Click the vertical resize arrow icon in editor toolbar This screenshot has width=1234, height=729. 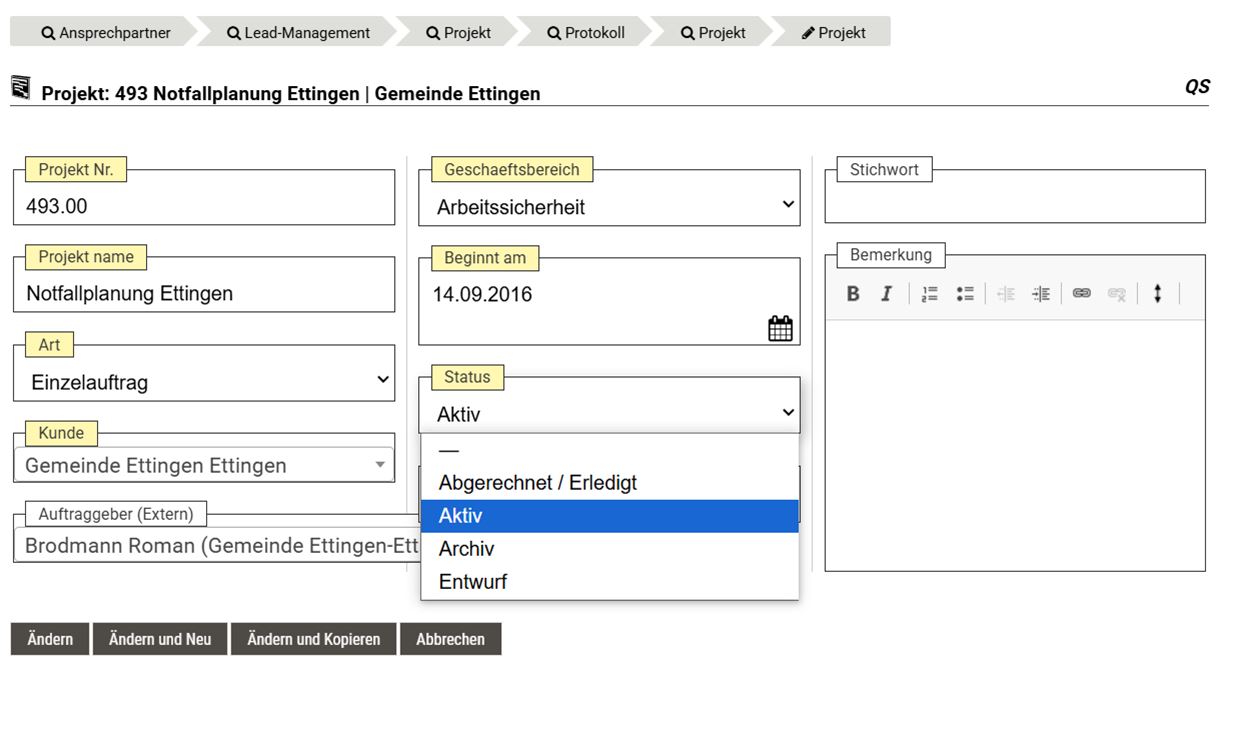point(1158,294)
